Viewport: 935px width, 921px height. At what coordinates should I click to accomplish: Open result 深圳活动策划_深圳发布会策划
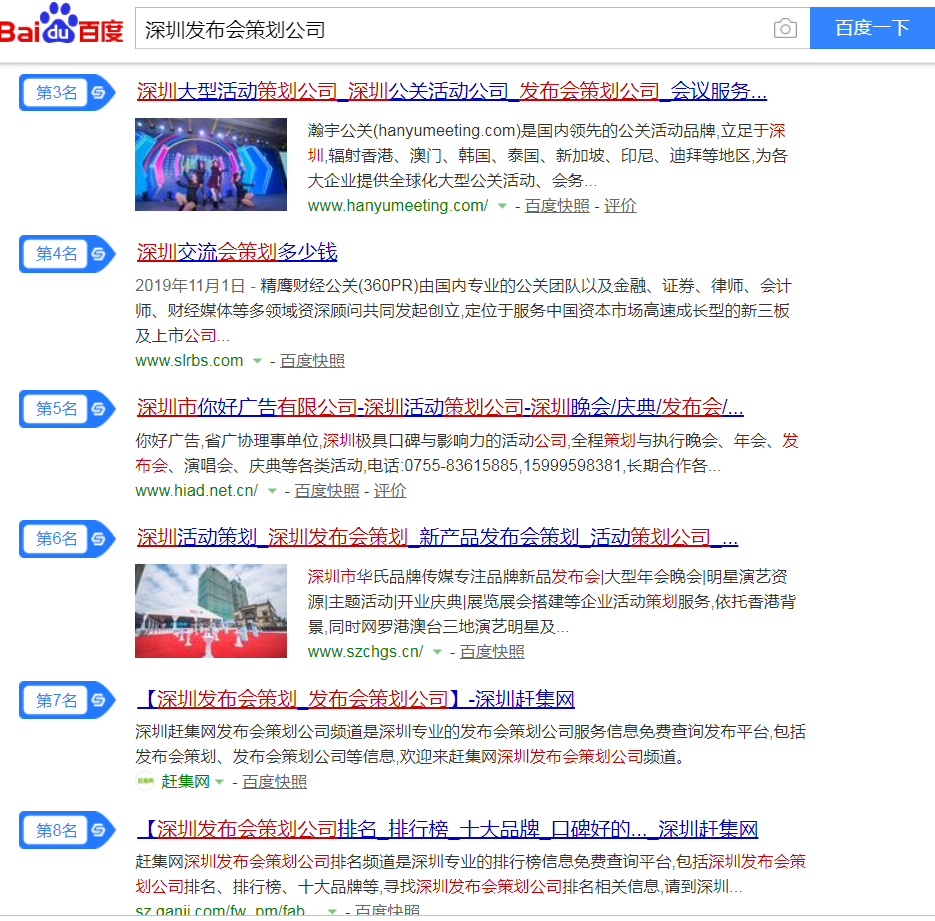tap(437, 537)
